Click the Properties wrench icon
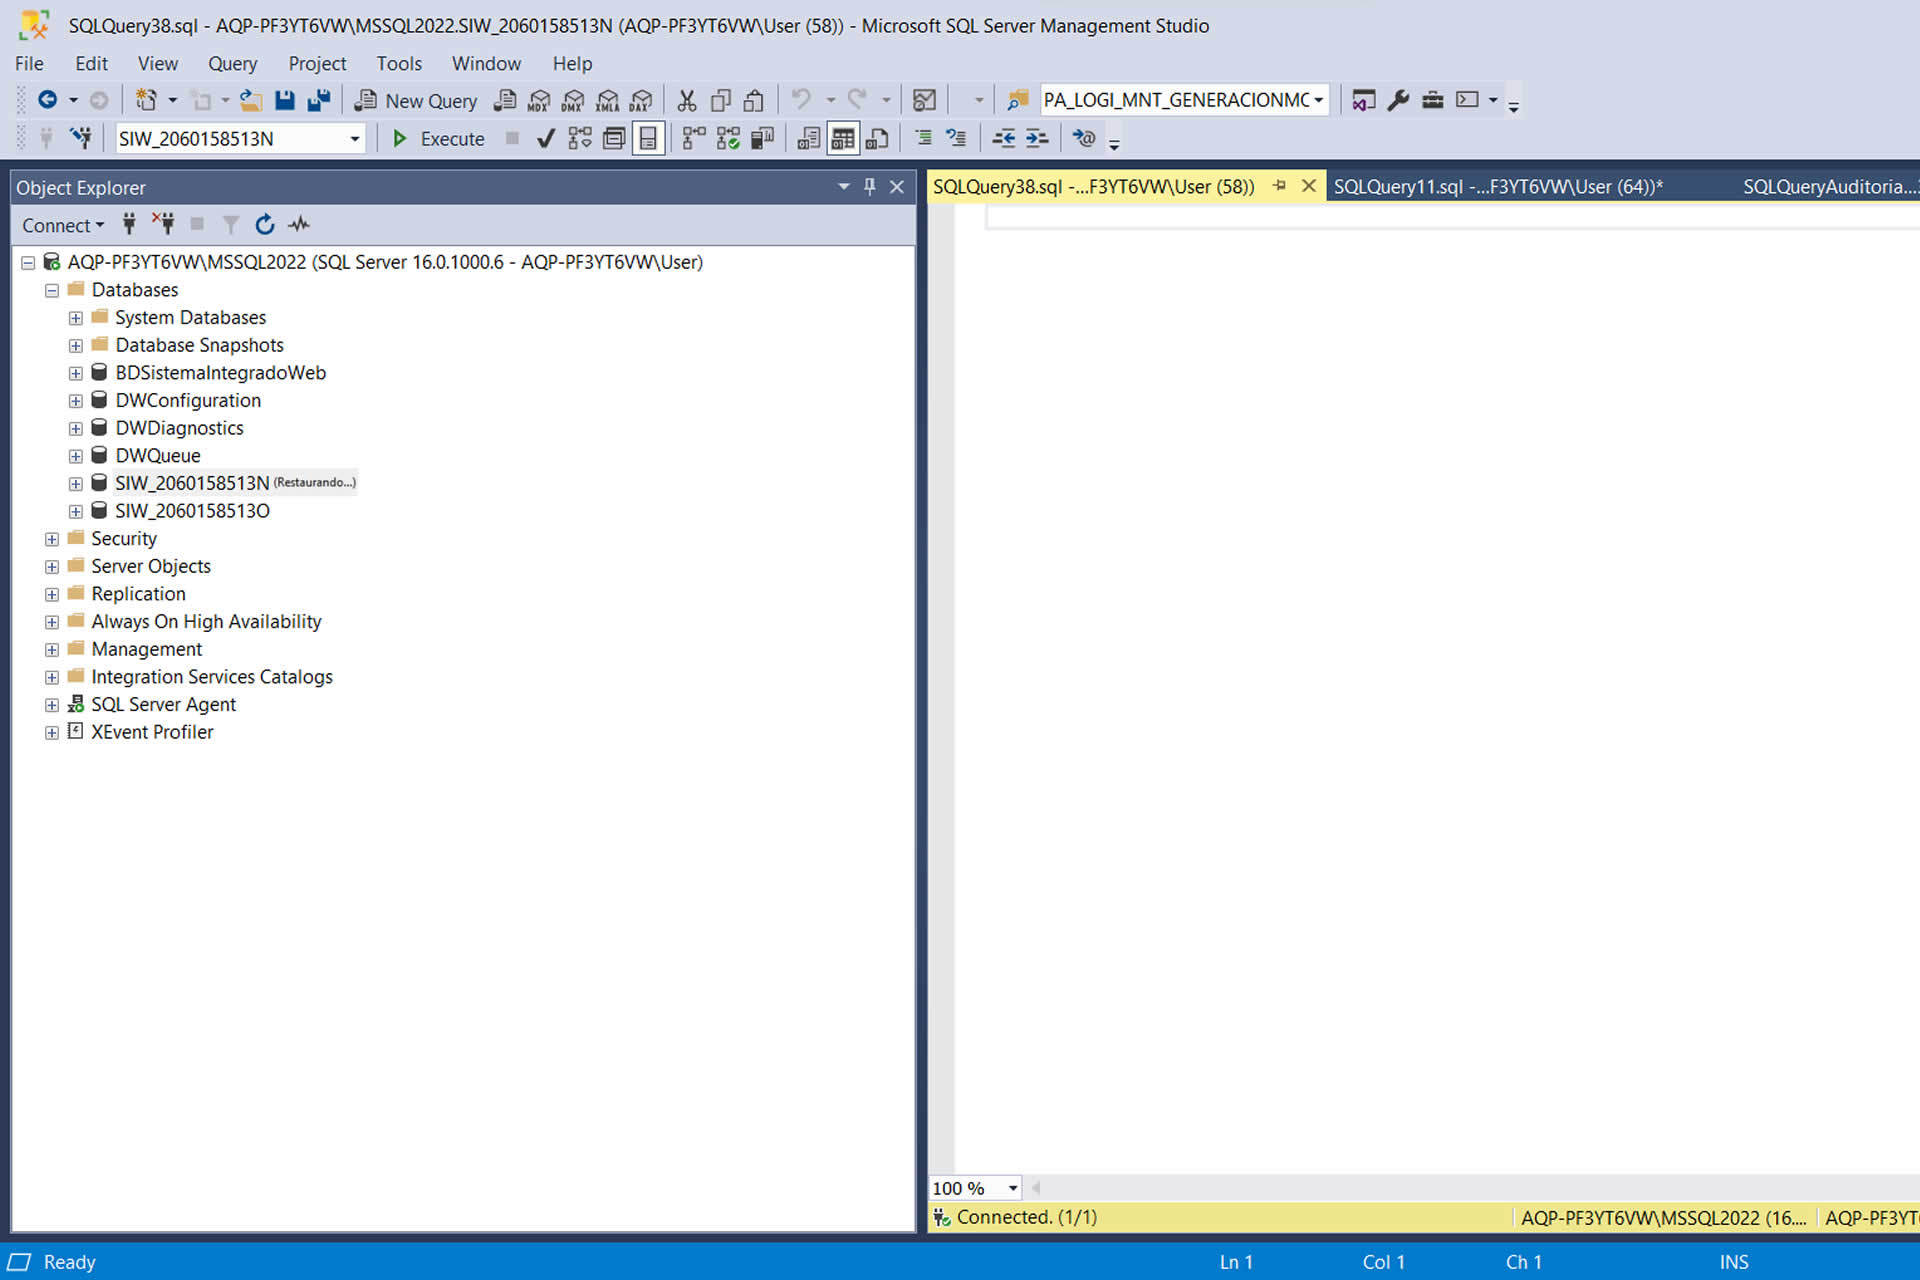 pyautogui.click(x=1398, y=100)
